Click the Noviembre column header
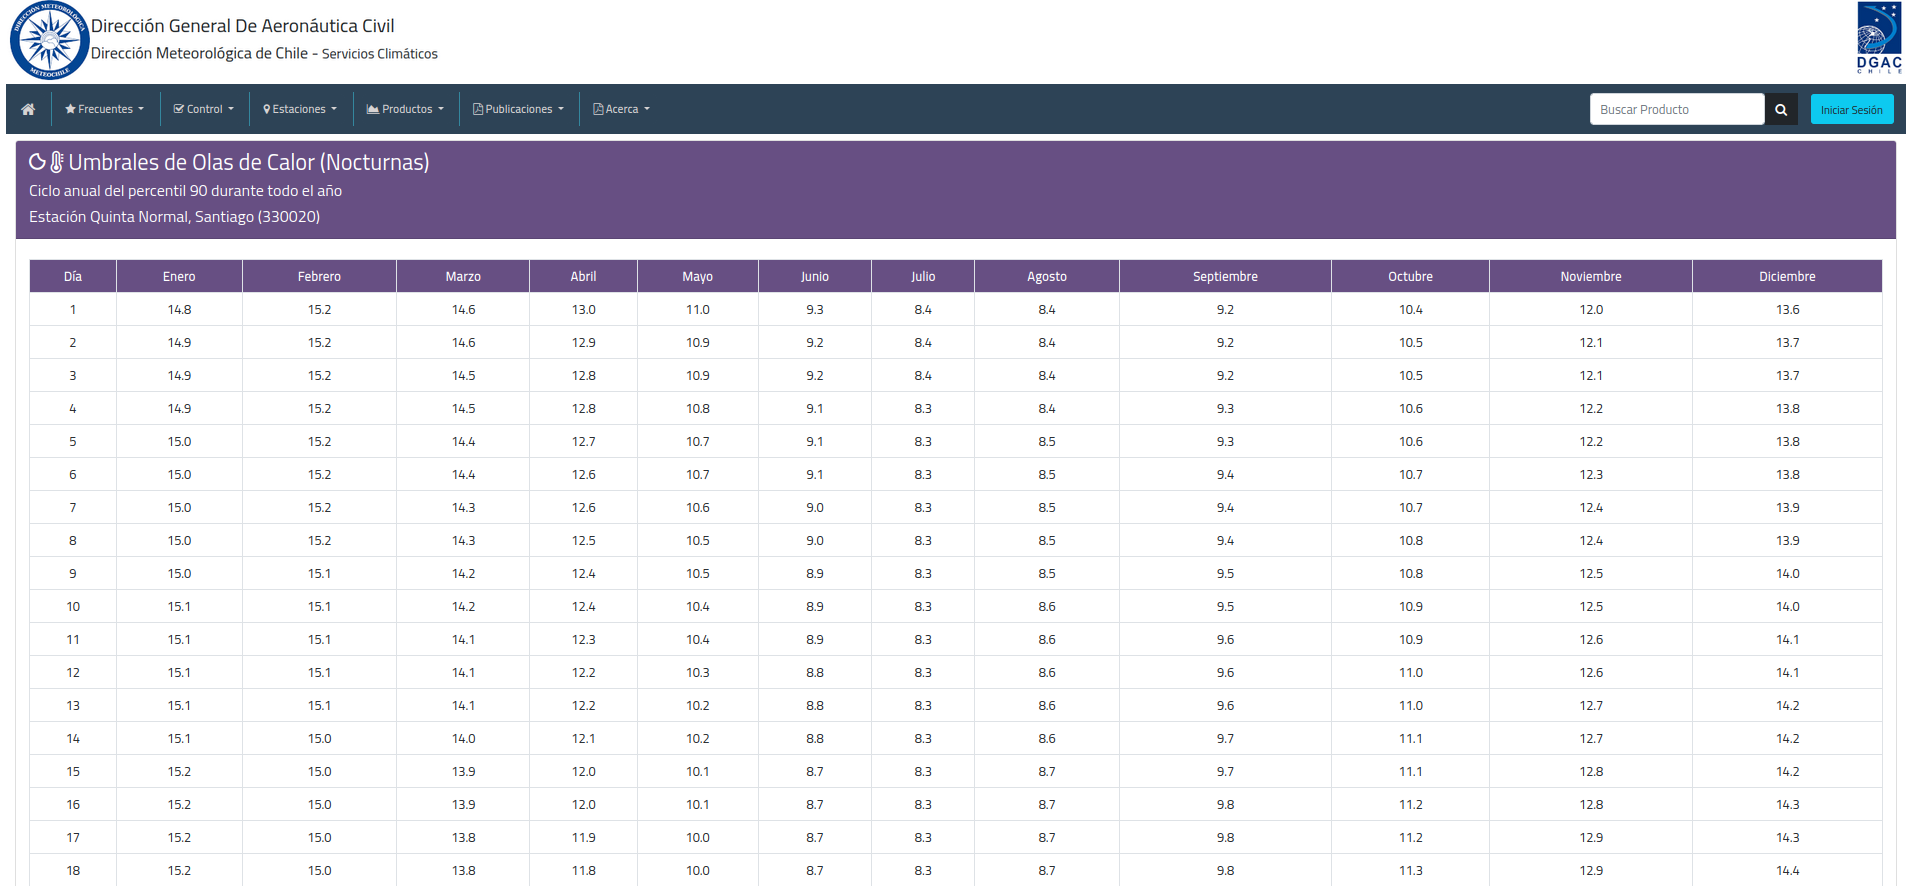Viewport: 1913px width, 886px height. pyautogui.click(x=1591, y=276)
